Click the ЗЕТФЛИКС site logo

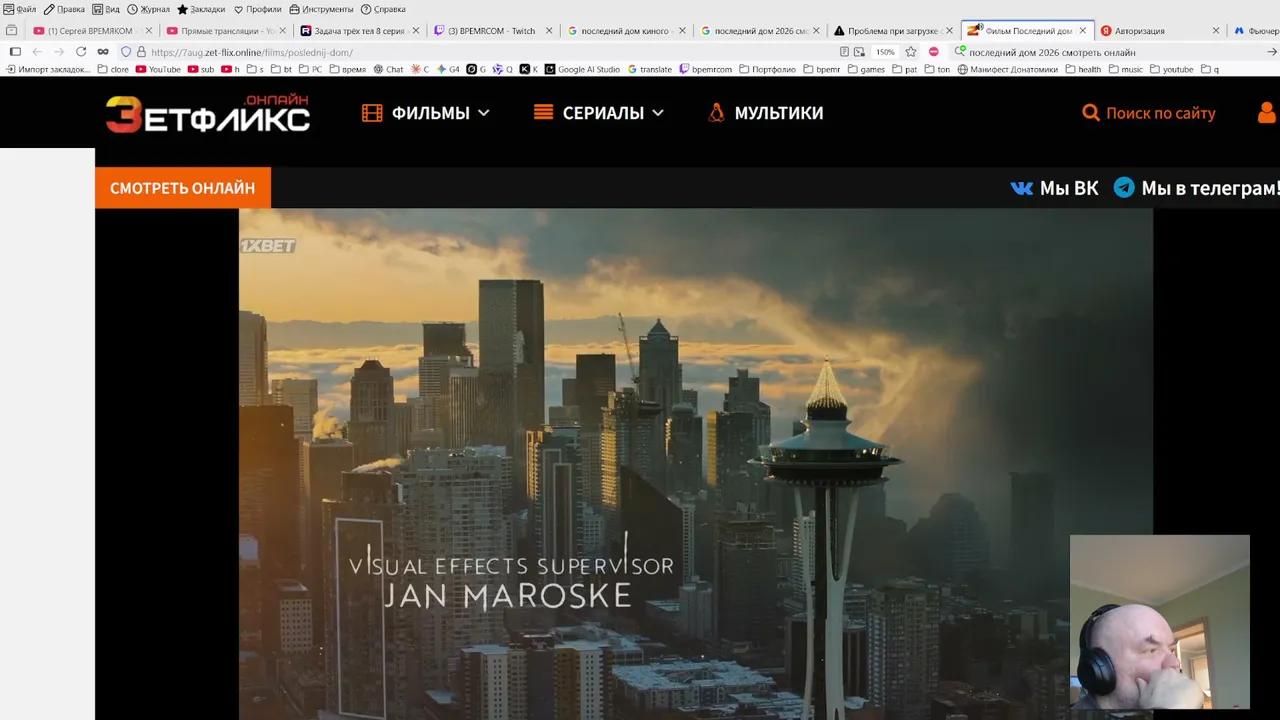point(208,114)
